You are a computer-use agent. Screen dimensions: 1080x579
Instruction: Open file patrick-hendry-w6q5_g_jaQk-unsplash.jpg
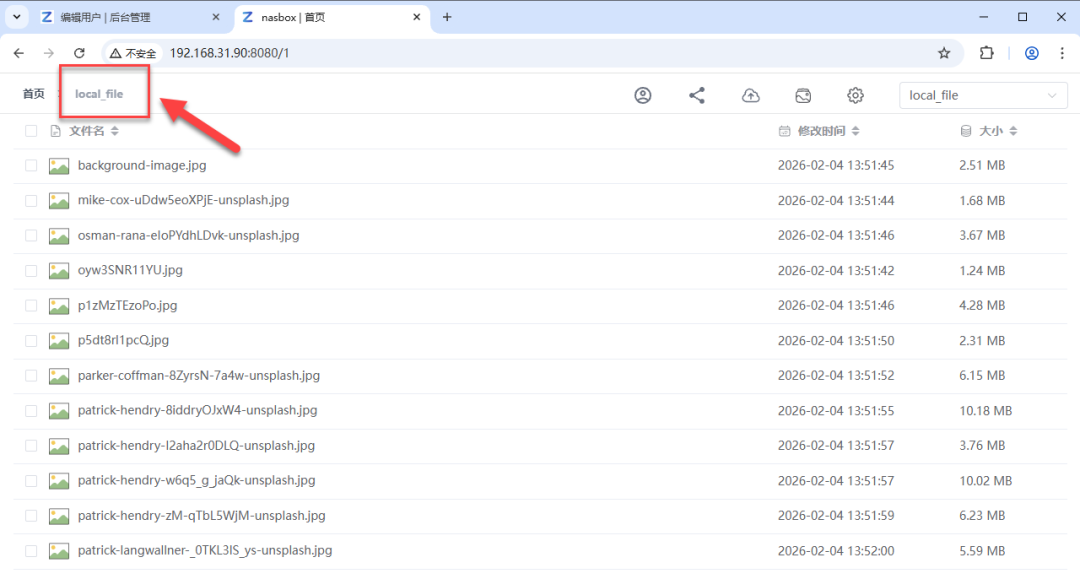(196, 481)
